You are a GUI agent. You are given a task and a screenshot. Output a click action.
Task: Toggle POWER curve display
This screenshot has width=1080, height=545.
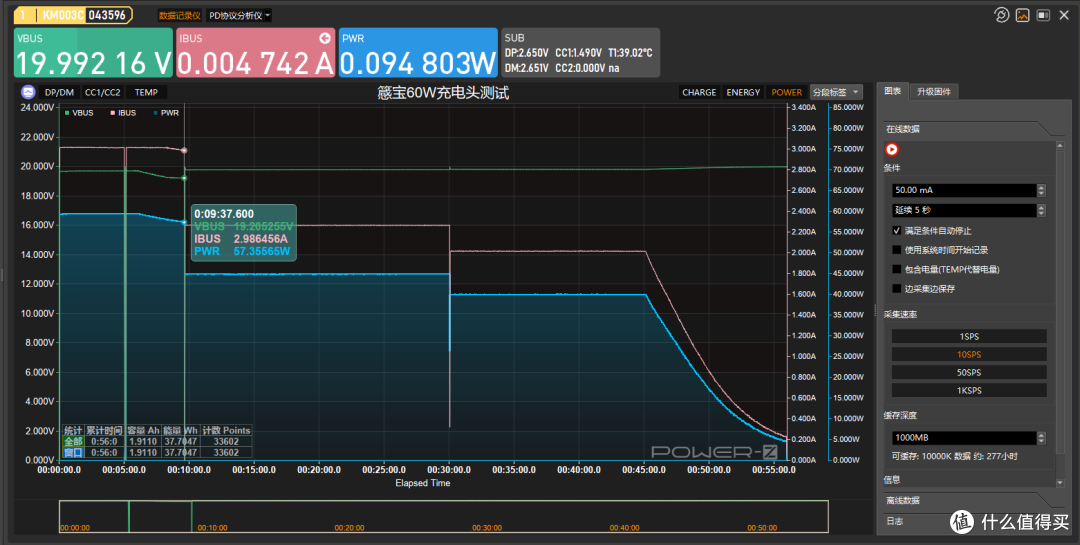(x=787, y=92)
